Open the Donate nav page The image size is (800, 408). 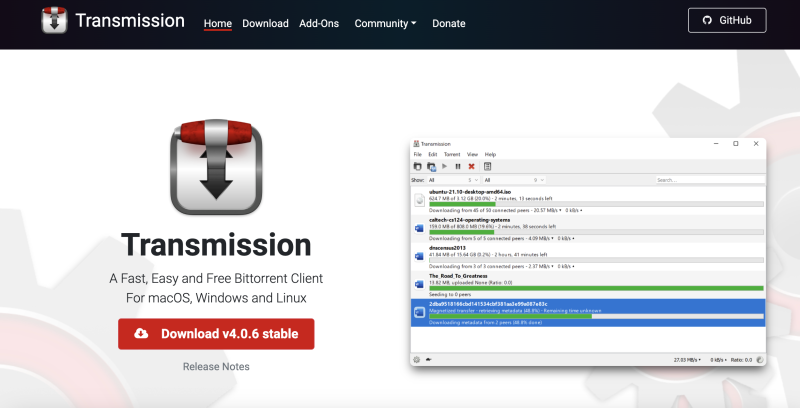pos(448,23)
